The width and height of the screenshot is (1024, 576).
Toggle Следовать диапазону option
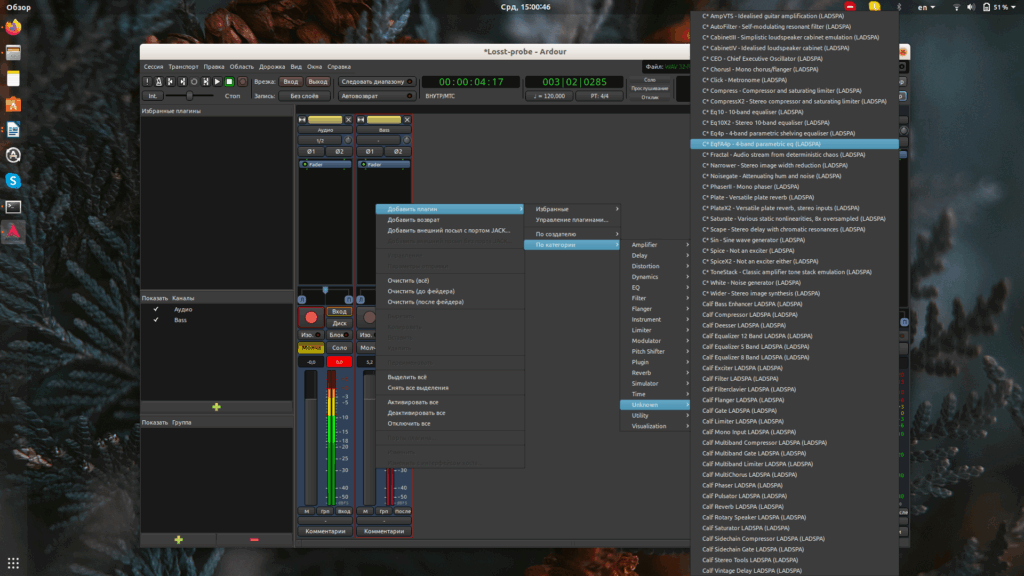click(x=377, y=82)
